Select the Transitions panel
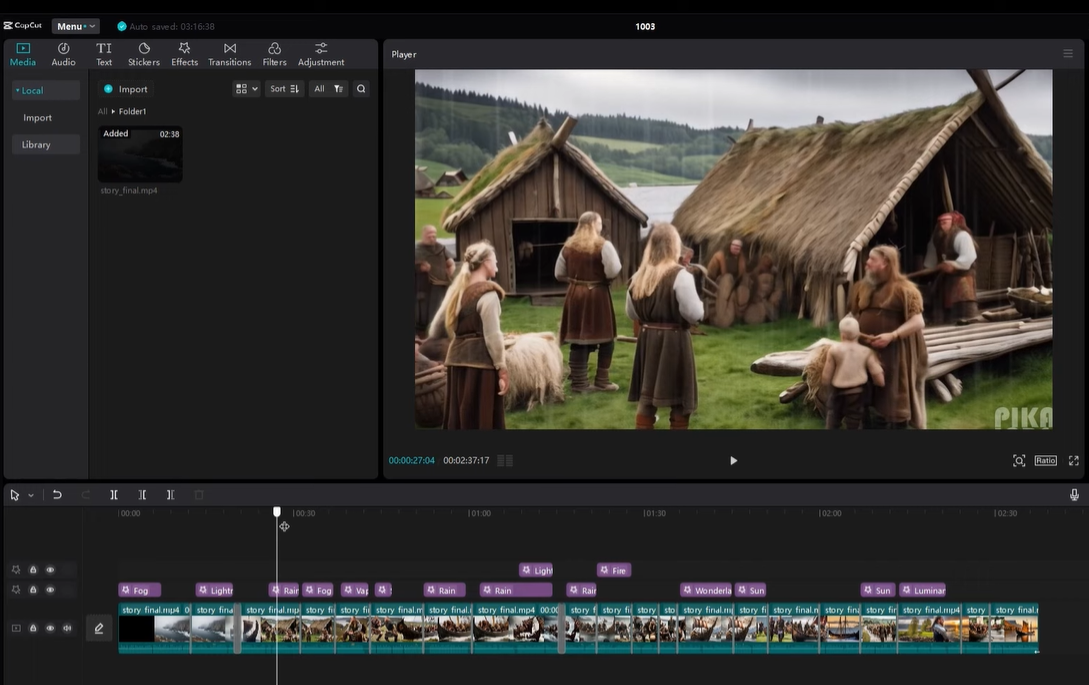The height and width of the screenshot is (685, 1089). 229,53
